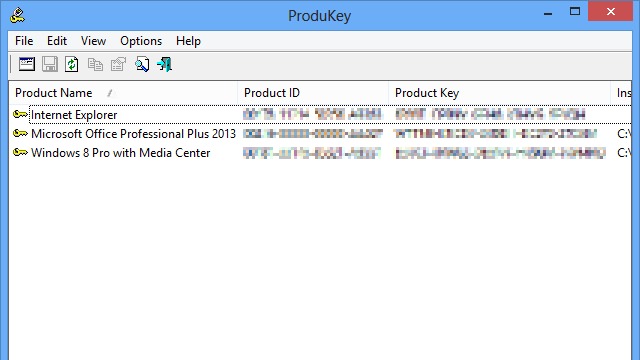Sort by the Product Name column header
Viewport: 640px width, 360px height.
coord(123,93)
